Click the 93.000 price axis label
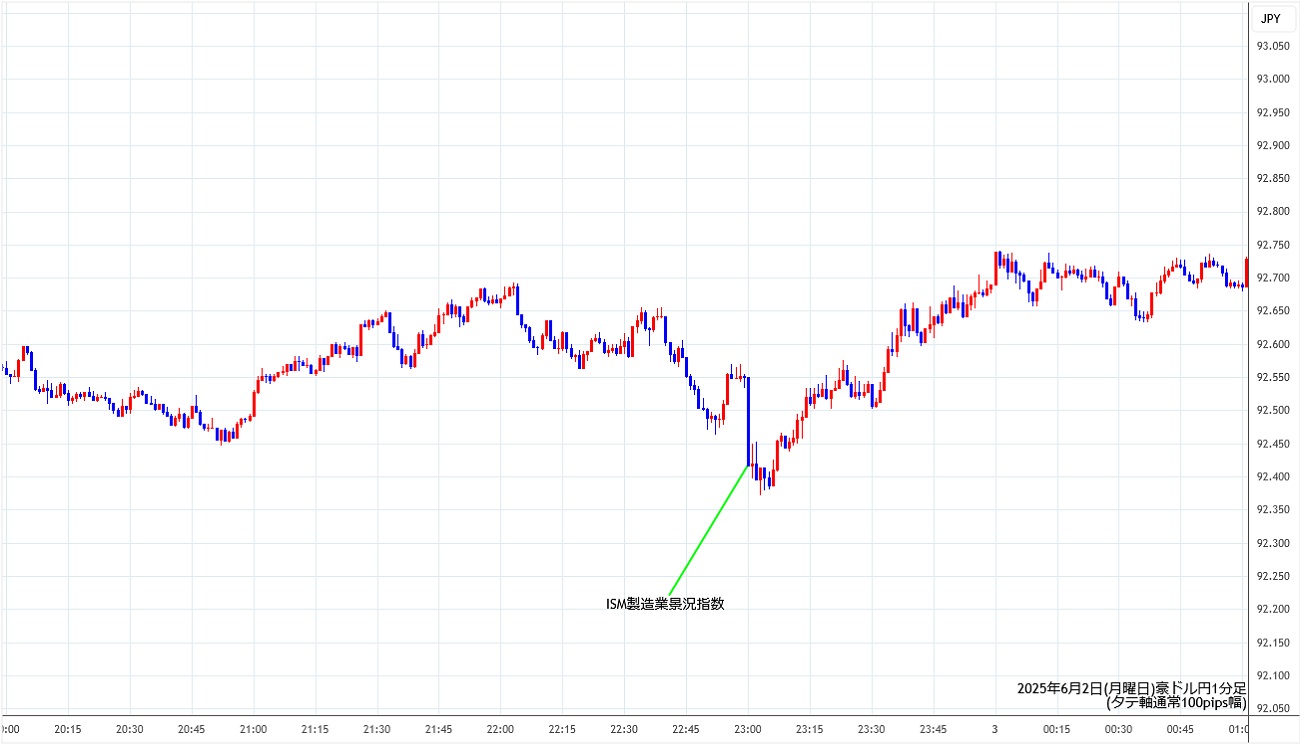1300x745 pixels. pos(1274,79)
